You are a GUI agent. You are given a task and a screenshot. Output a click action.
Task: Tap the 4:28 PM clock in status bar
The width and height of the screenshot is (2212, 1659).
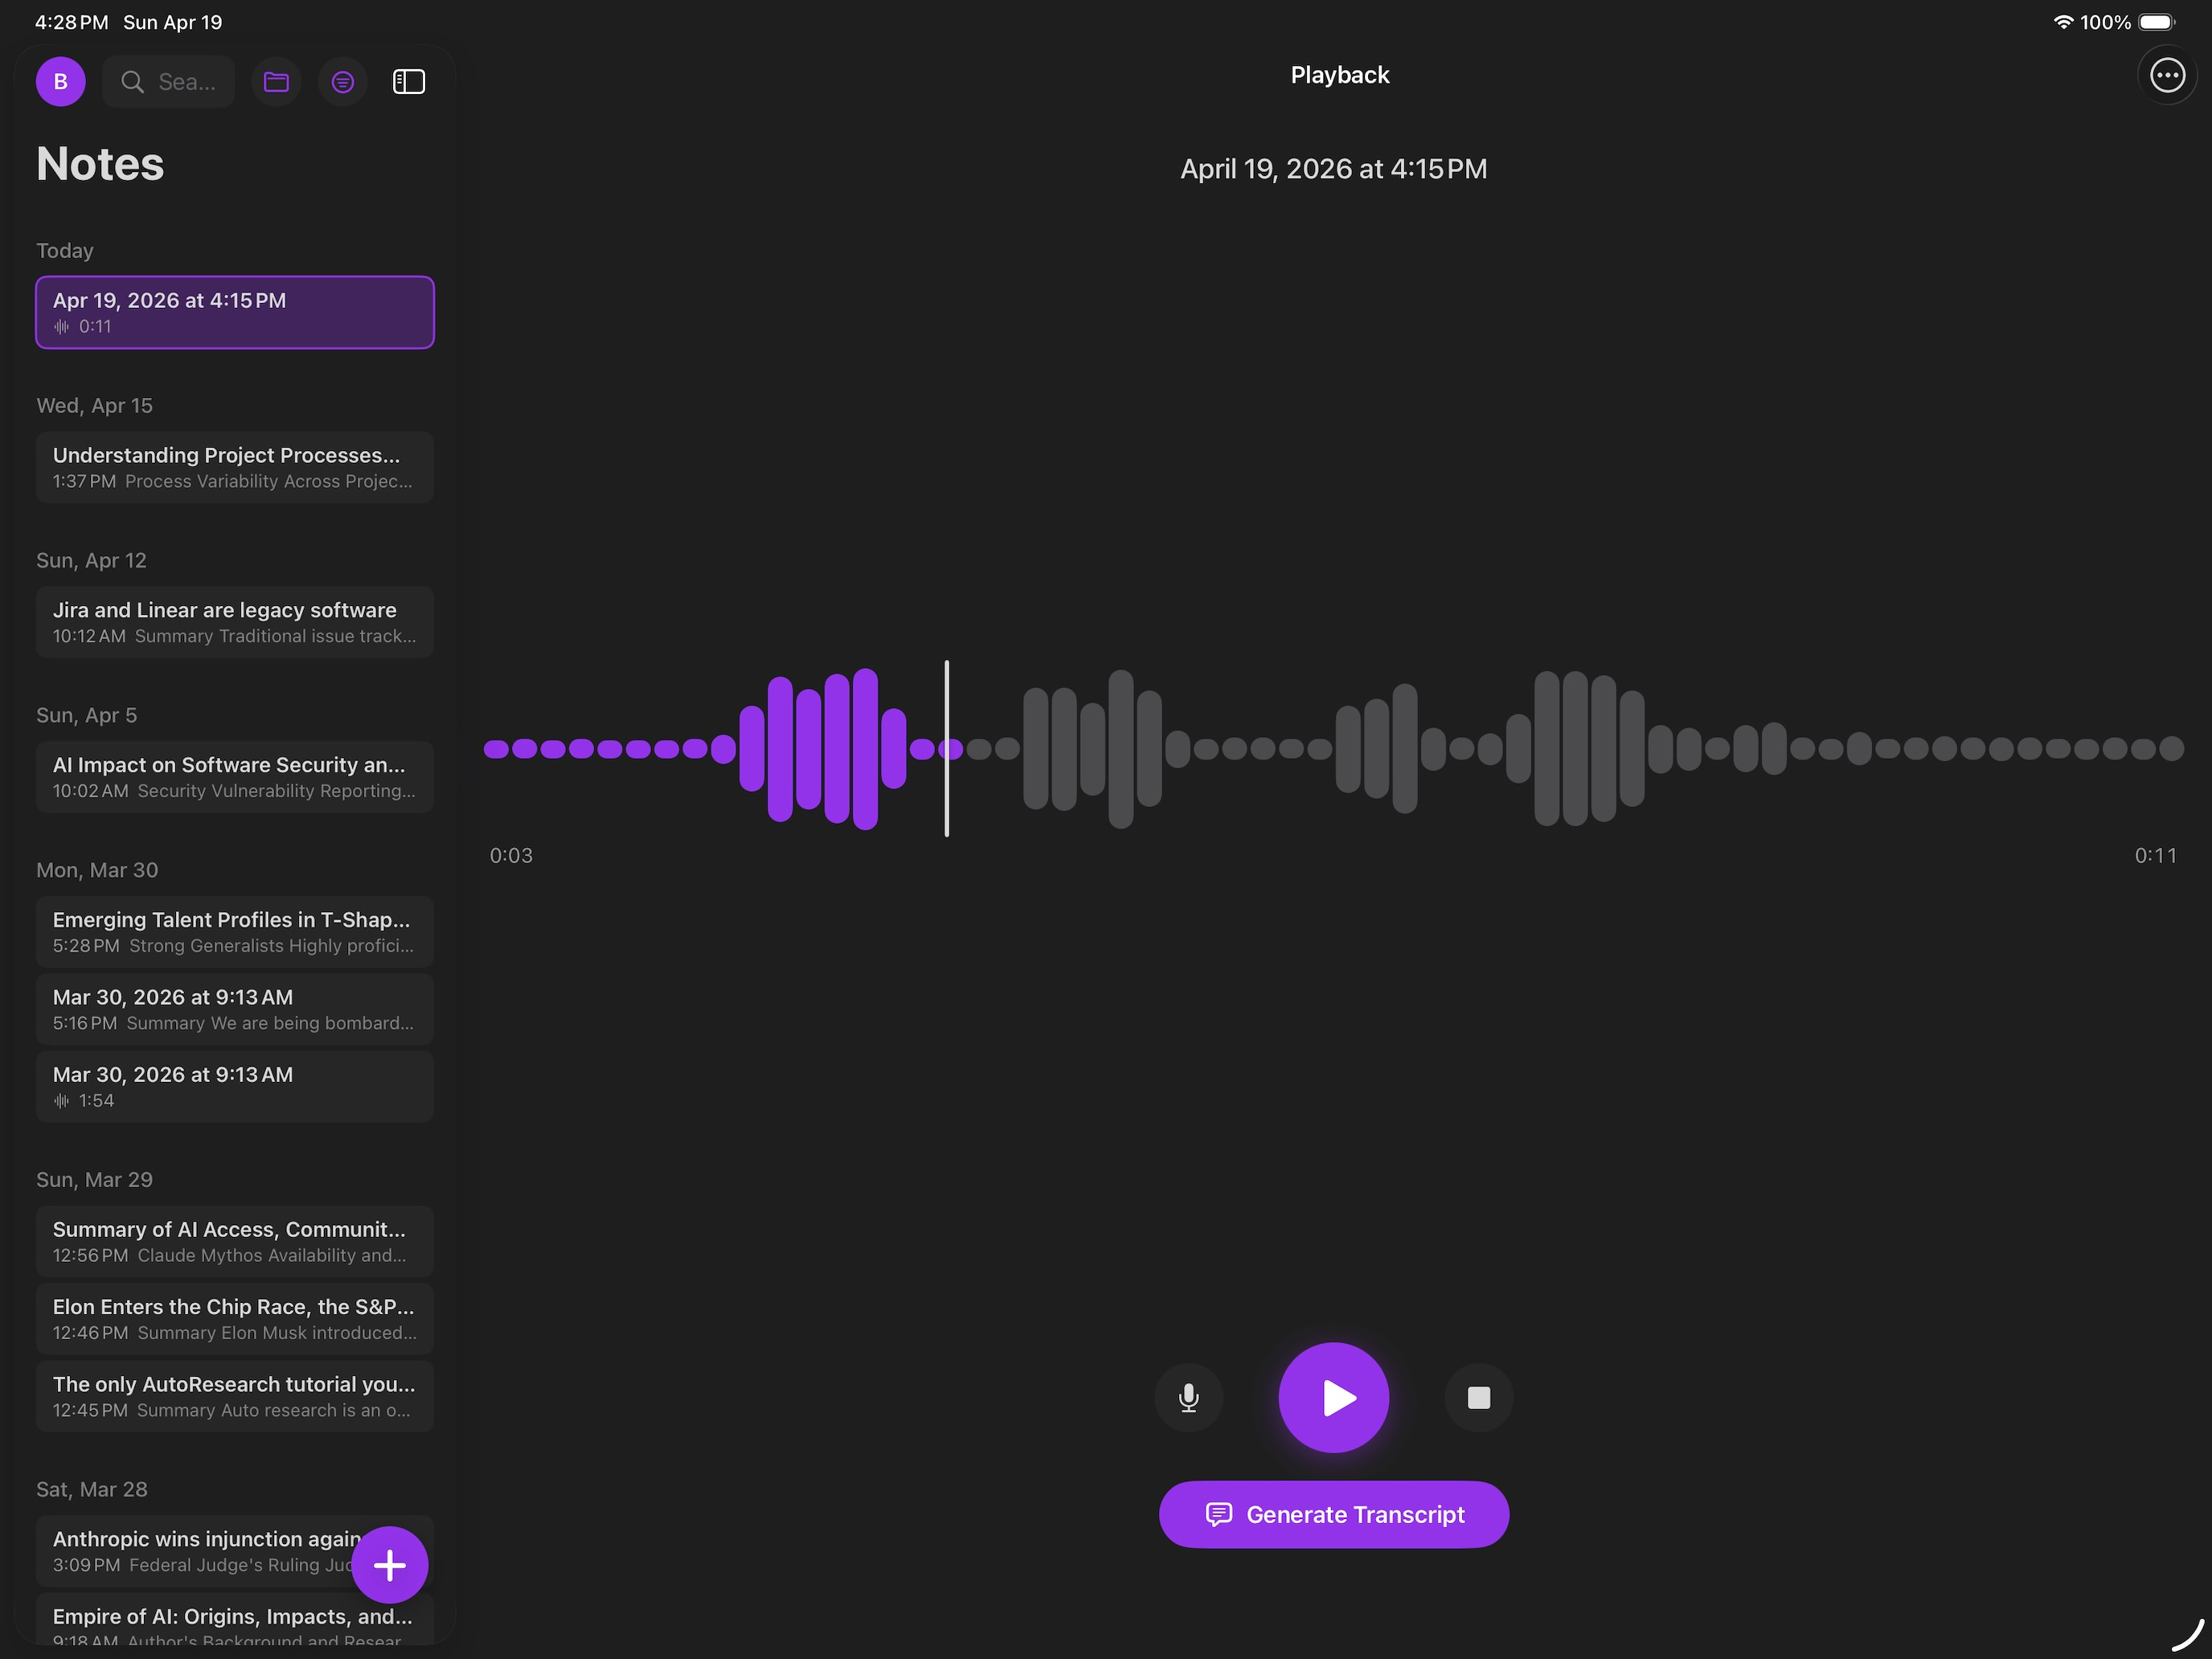pyautogui.click(x=72, y=22)
